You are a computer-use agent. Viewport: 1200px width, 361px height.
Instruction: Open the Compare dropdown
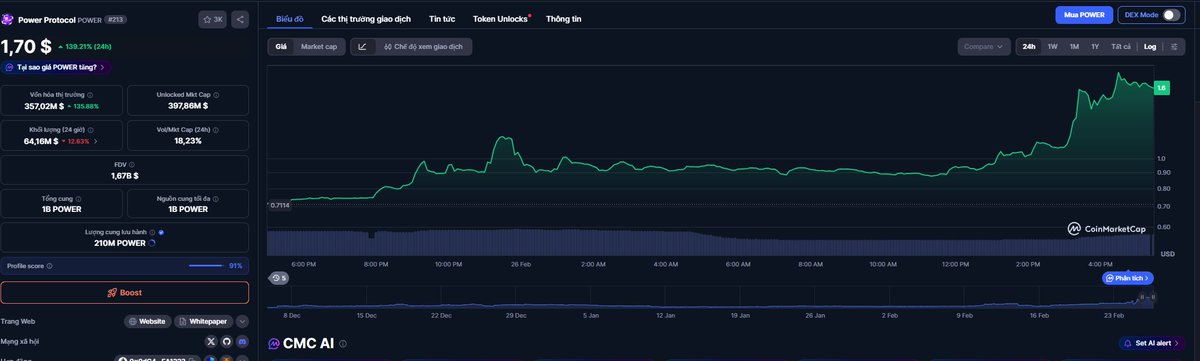pos(983,47)
